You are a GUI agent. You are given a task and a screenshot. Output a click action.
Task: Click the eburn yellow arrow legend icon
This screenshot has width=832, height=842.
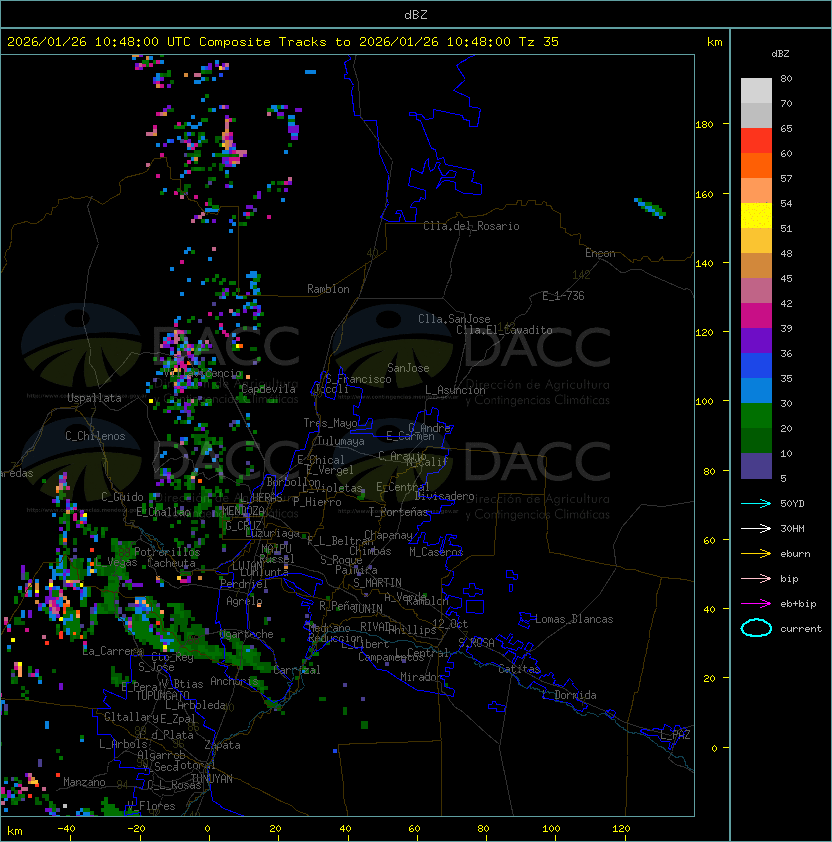pos(756,554)
